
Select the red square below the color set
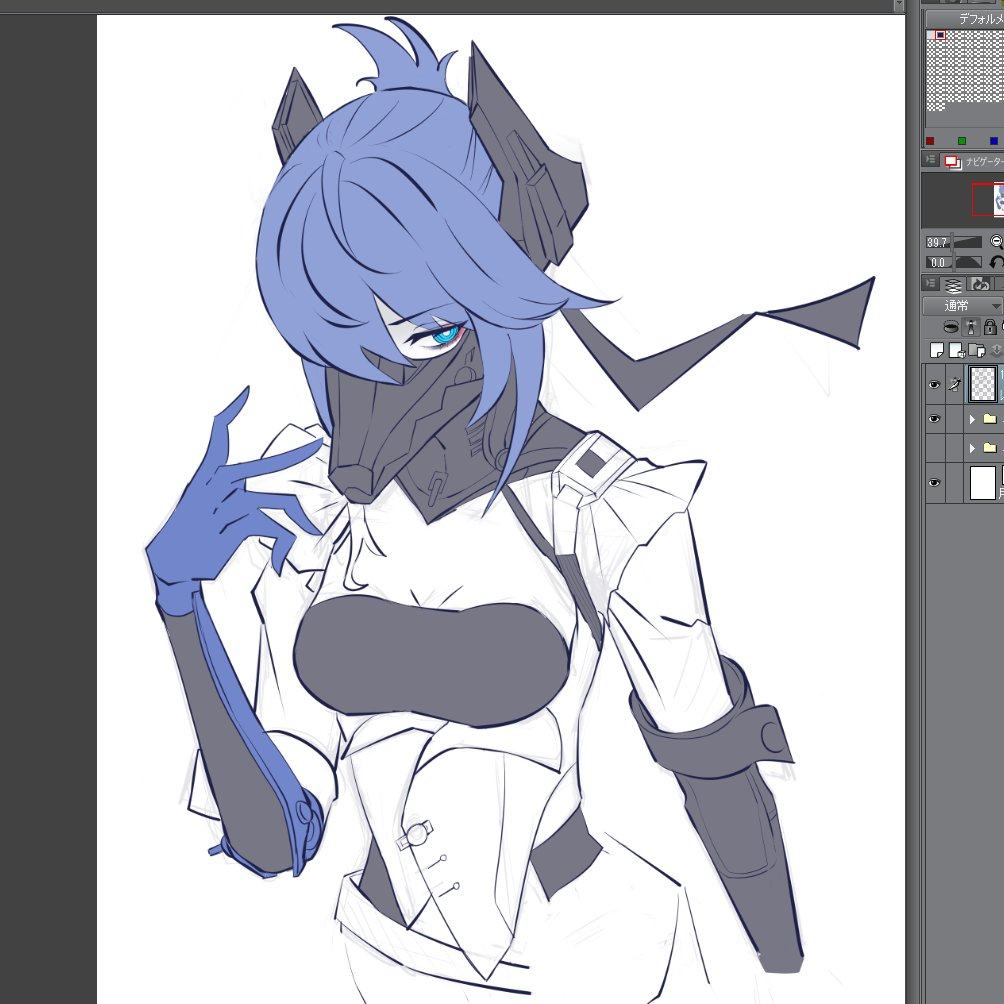930,141
